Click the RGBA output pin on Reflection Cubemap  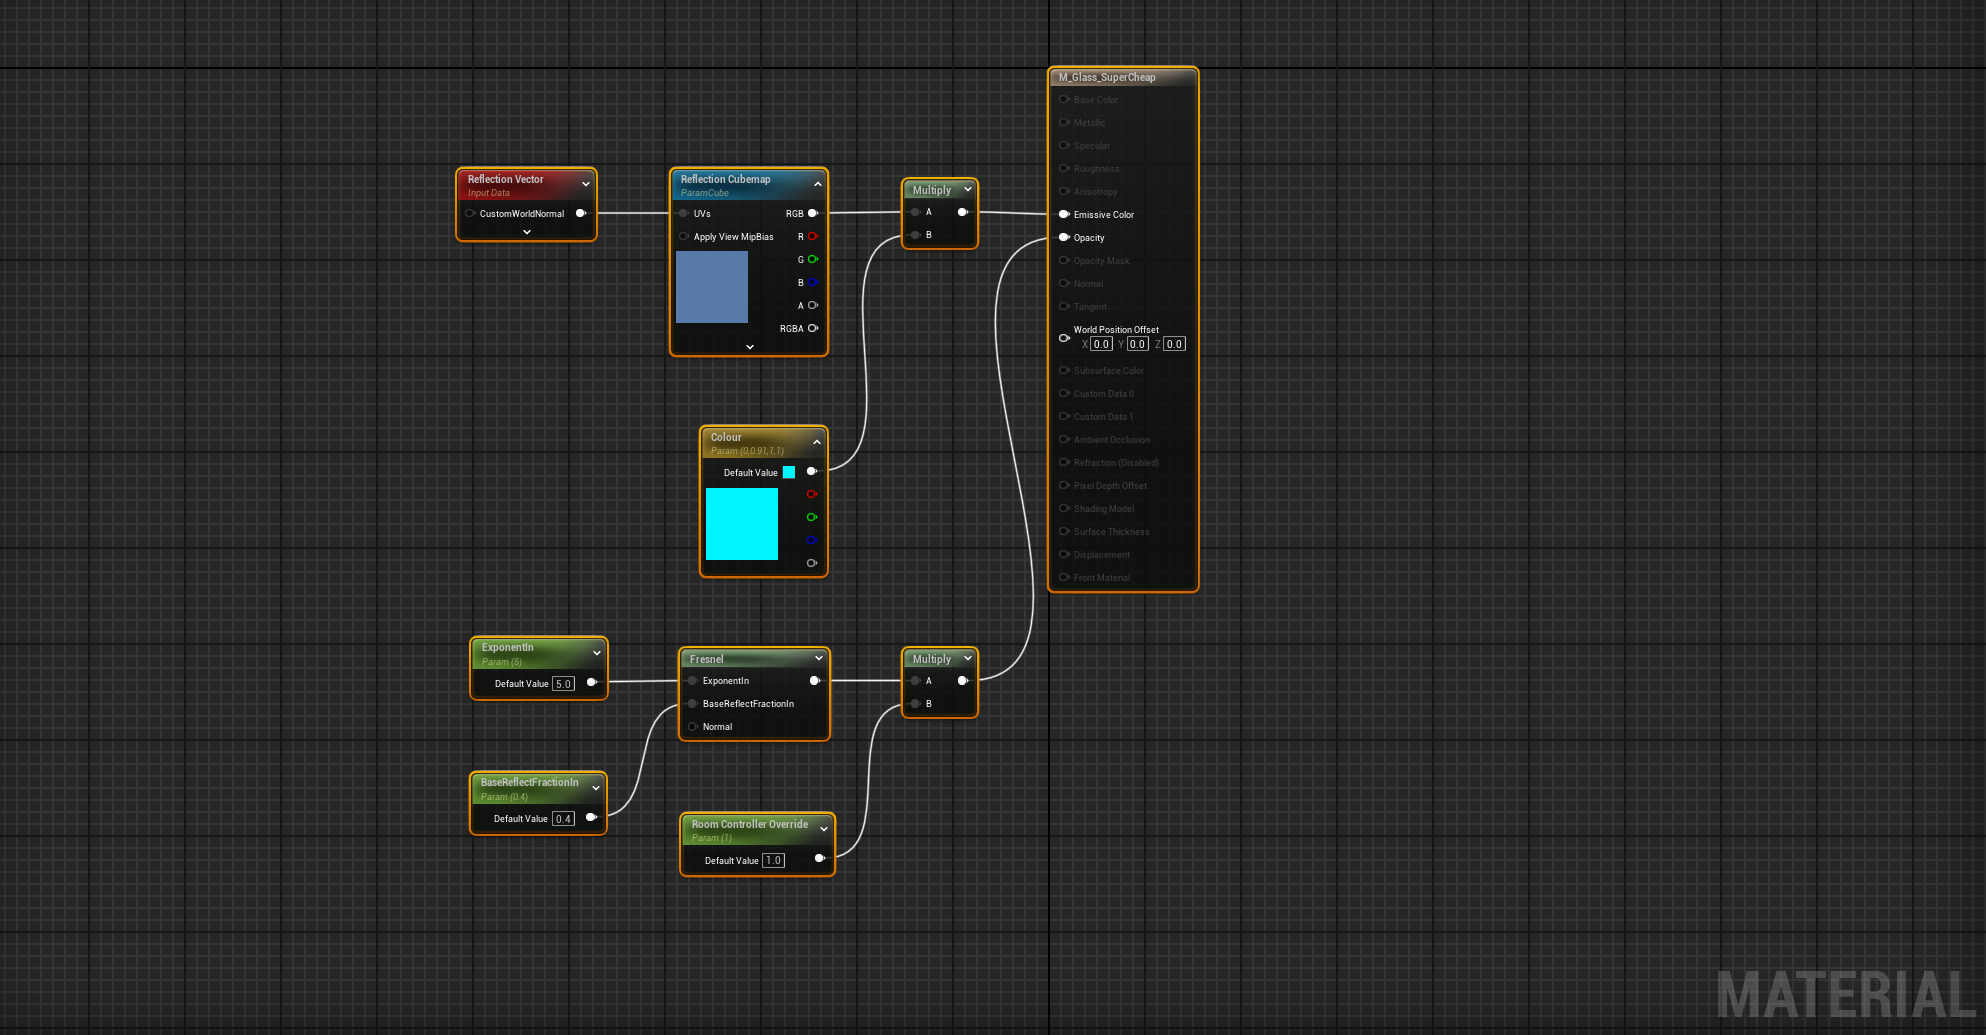(812, 328)
